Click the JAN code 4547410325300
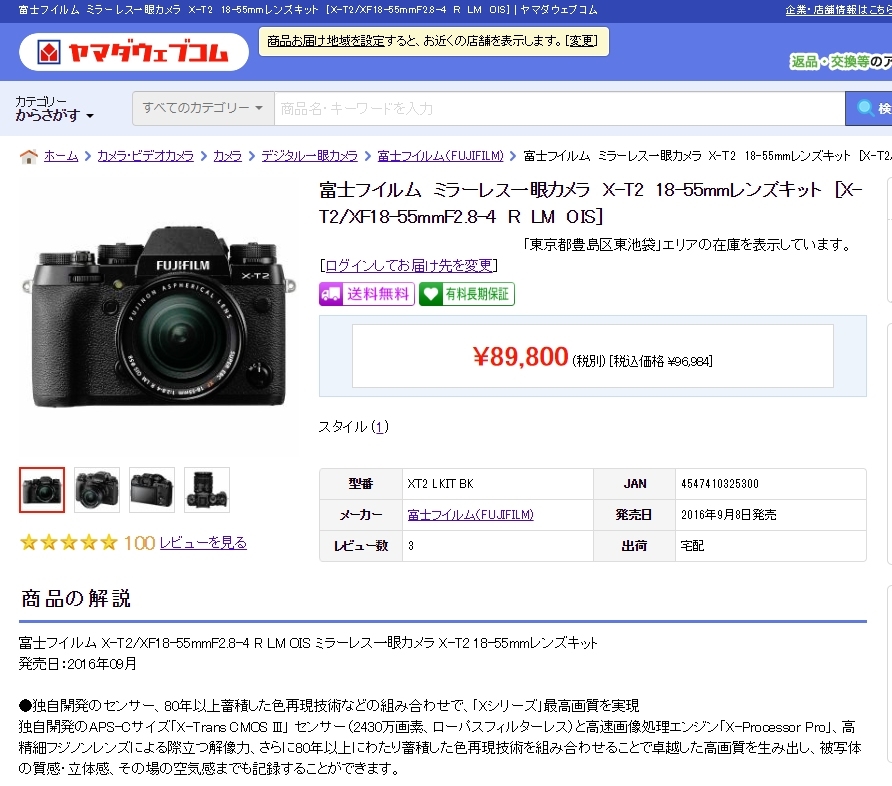The height and width of the screenshot is (786, 892). (x=720, y=484)
